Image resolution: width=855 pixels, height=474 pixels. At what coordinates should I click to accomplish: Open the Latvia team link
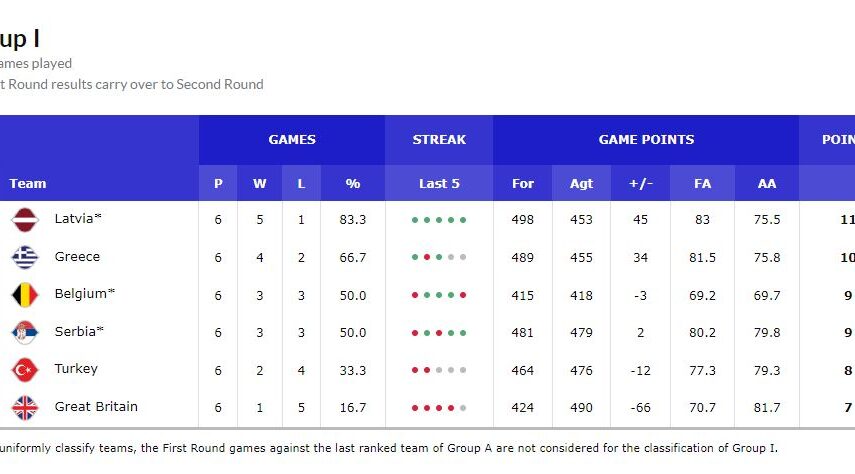click(74, 219)
